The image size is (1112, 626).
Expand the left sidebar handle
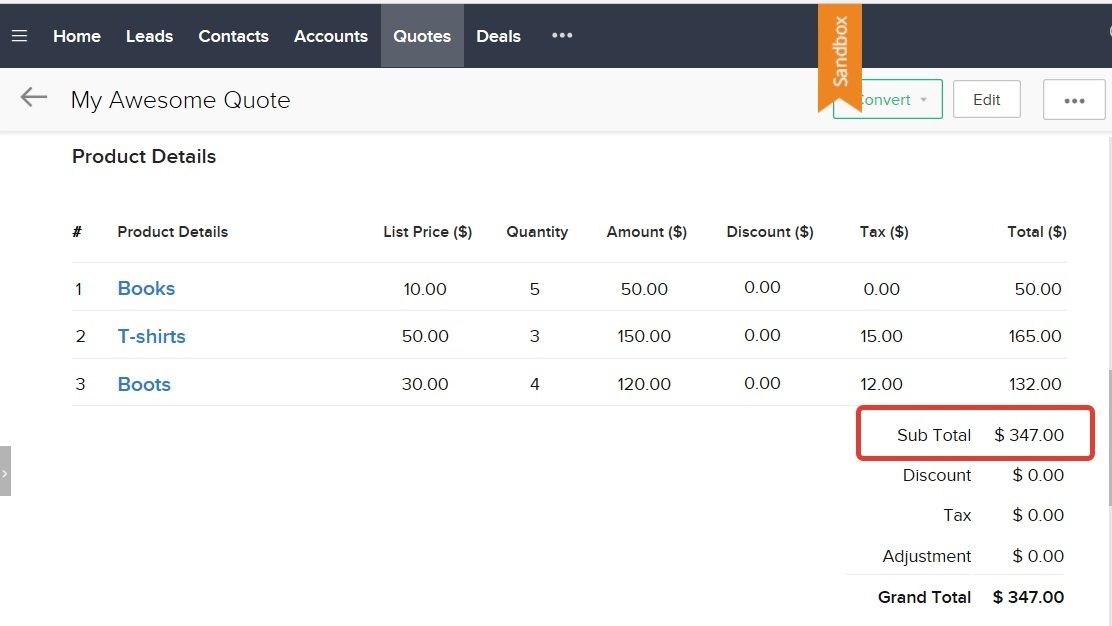pyautogui.click(x=5, y=471)
